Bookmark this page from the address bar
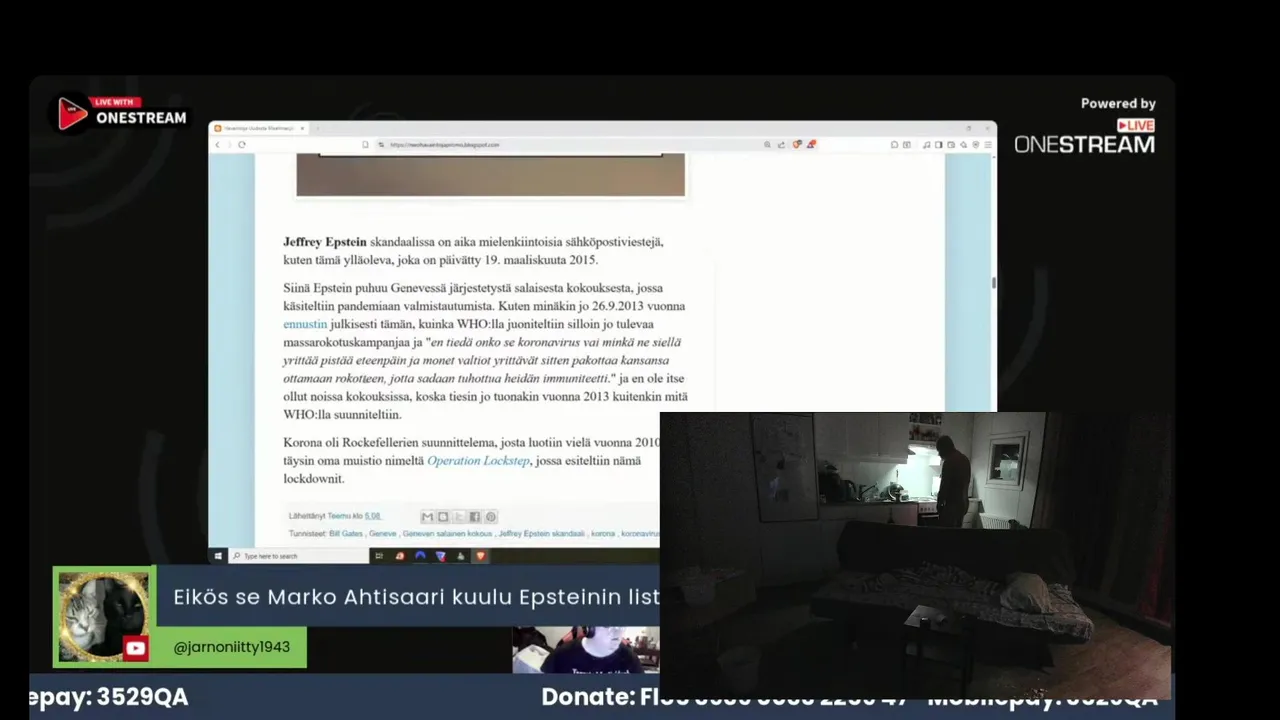This screenshot has height=720, width=1280. (x=365, y=145)
